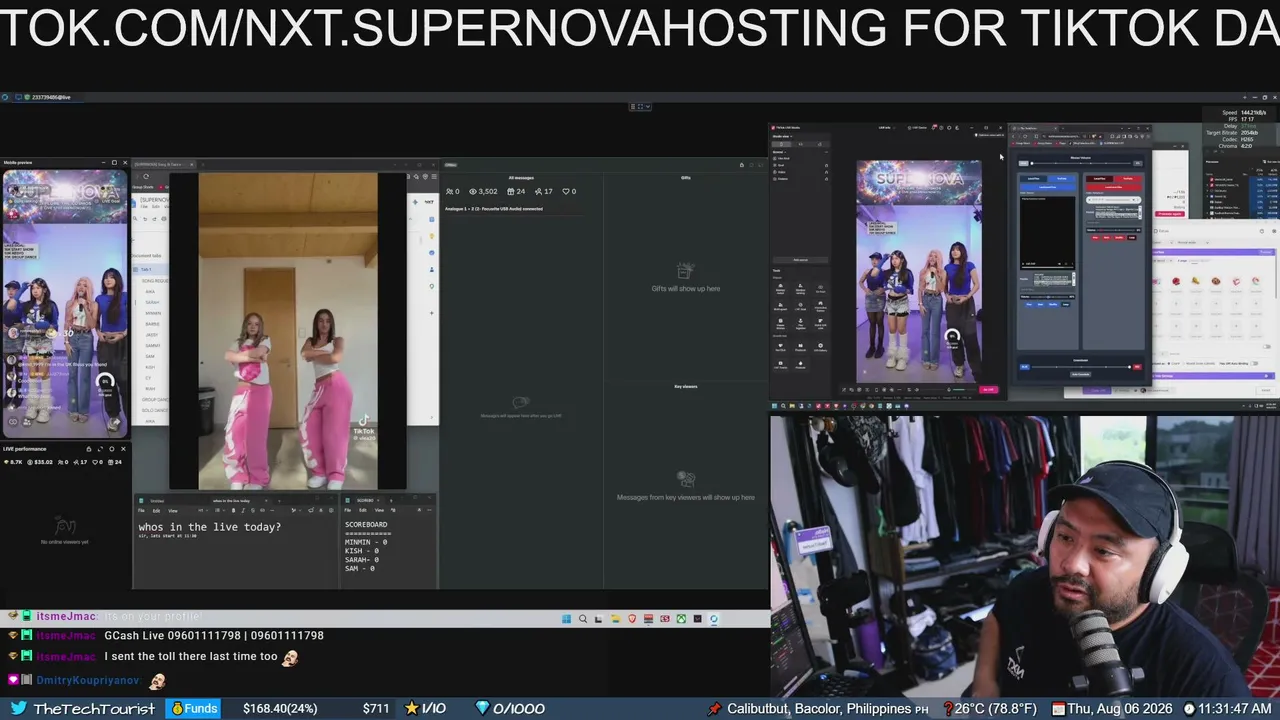Image resolution: width=1280 pixels, height=720 pixels.
Task: Click the TheTechTourist Twitter handle
Action: pyautogui.click(x=94, y=708)
